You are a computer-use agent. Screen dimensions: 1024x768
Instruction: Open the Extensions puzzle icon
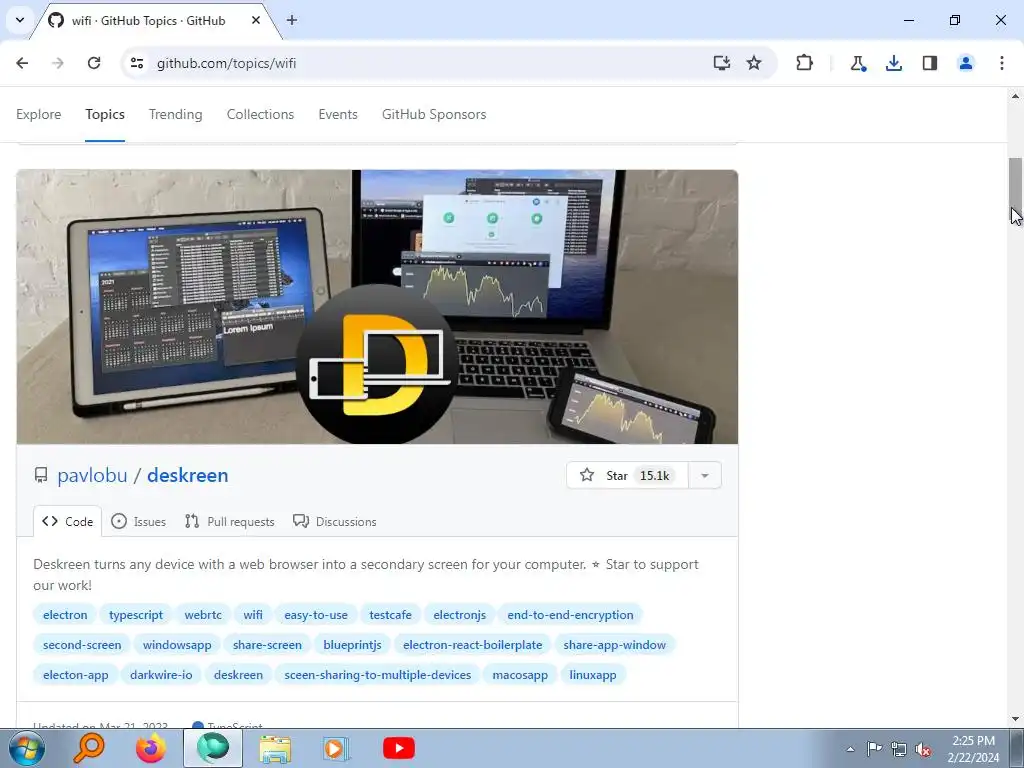click(x=805, y=63)
